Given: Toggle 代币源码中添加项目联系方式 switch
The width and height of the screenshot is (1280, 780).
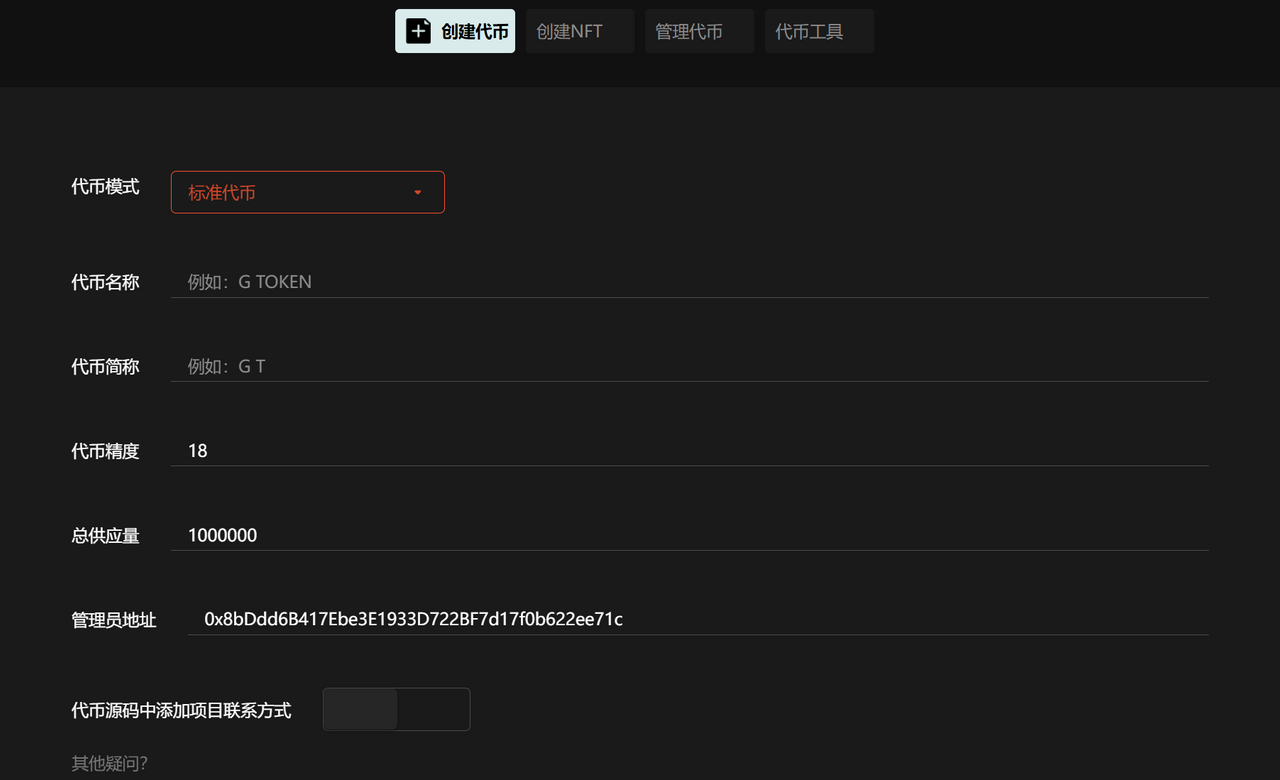Looking at the screenshot, I should (396, 709).
